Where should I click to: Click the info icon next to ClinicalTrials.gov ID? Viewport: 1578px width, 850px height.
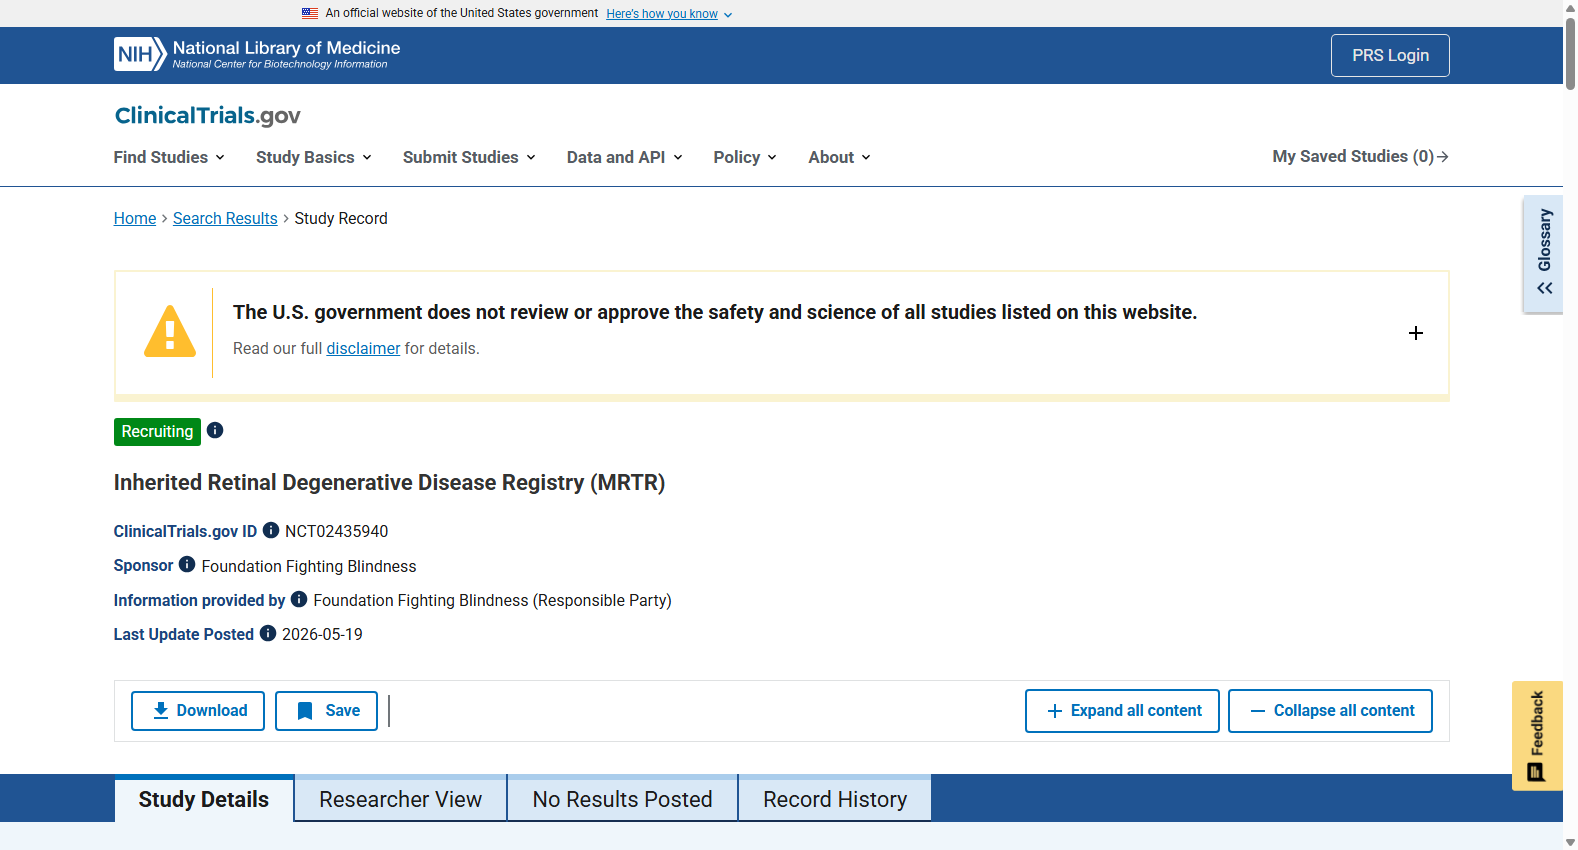point(271,530)
